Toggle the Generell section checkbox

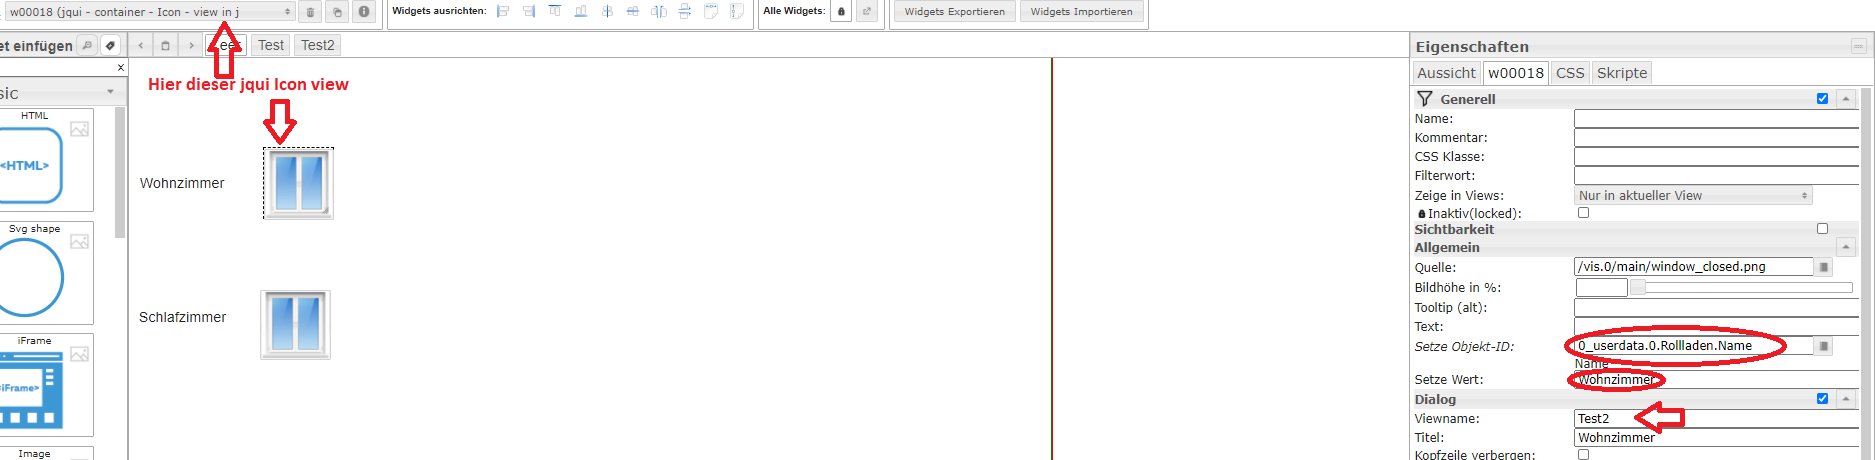click(x=1822, y=99)
